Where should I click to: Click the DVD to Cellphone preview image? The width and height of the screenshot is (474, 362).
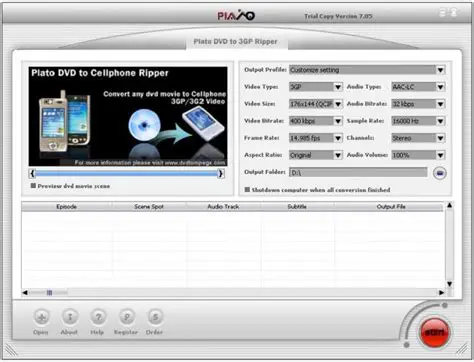tap(128, 116)
